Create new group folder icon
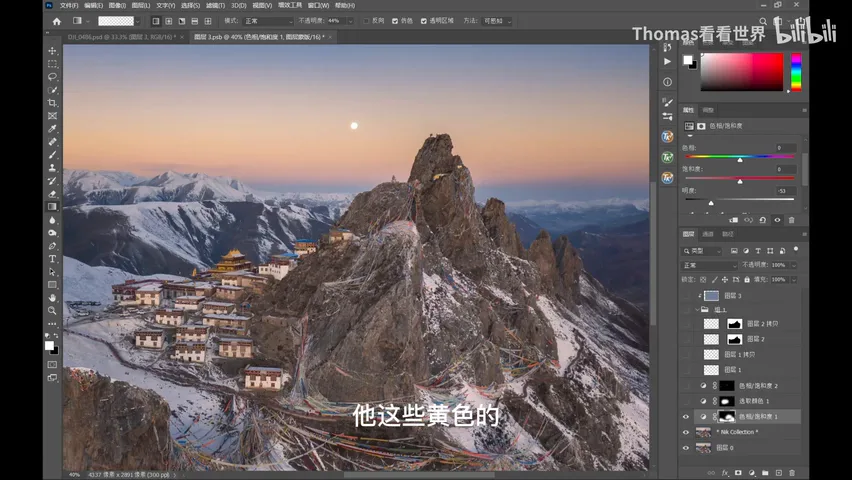The width and height of the screenshot is (852, 480). click(765, 473)
